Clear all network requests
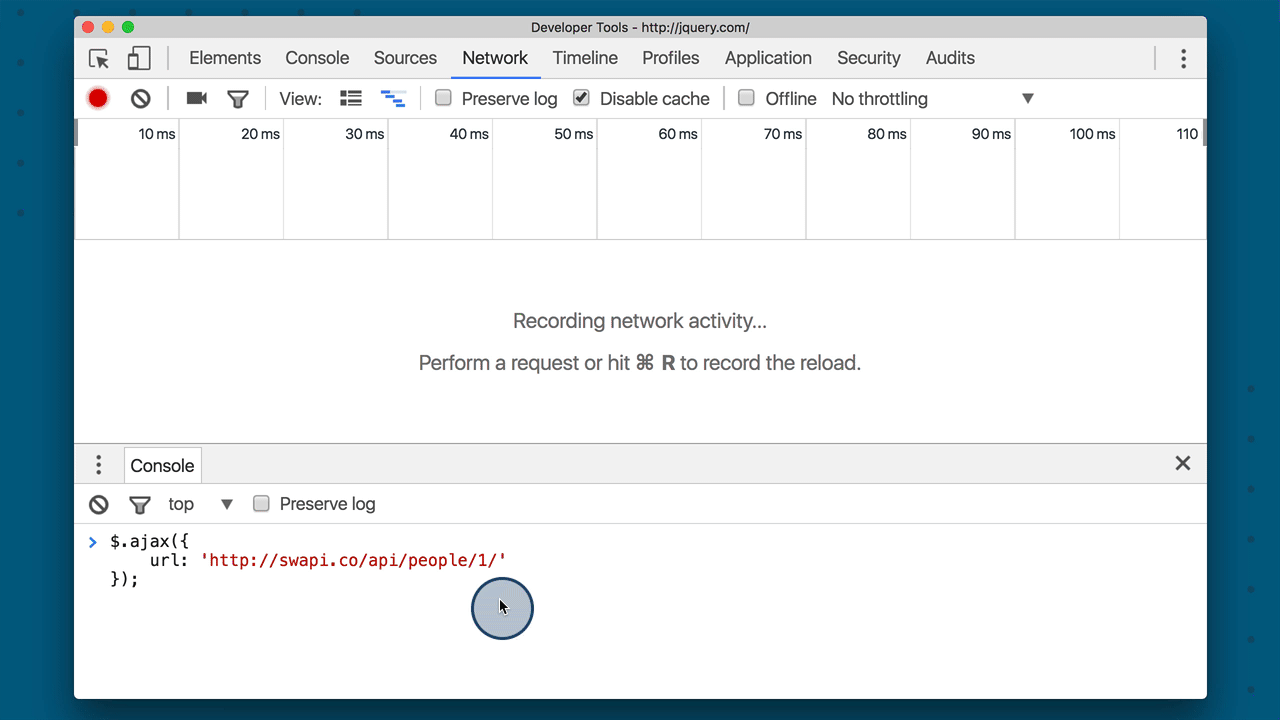1280x720 pixels. pyautogui.click(x=140, y=98)
